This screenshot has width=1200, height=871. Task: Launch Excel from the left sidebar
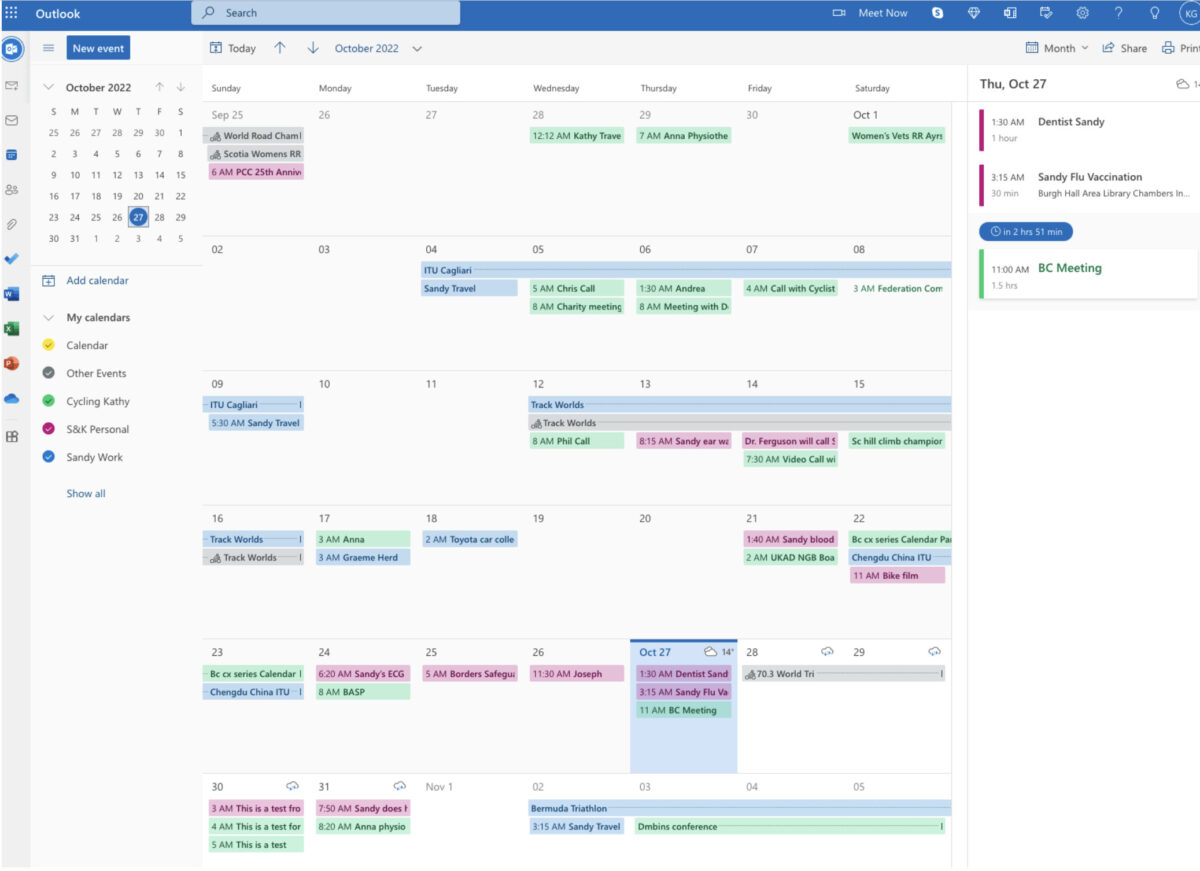13,328
